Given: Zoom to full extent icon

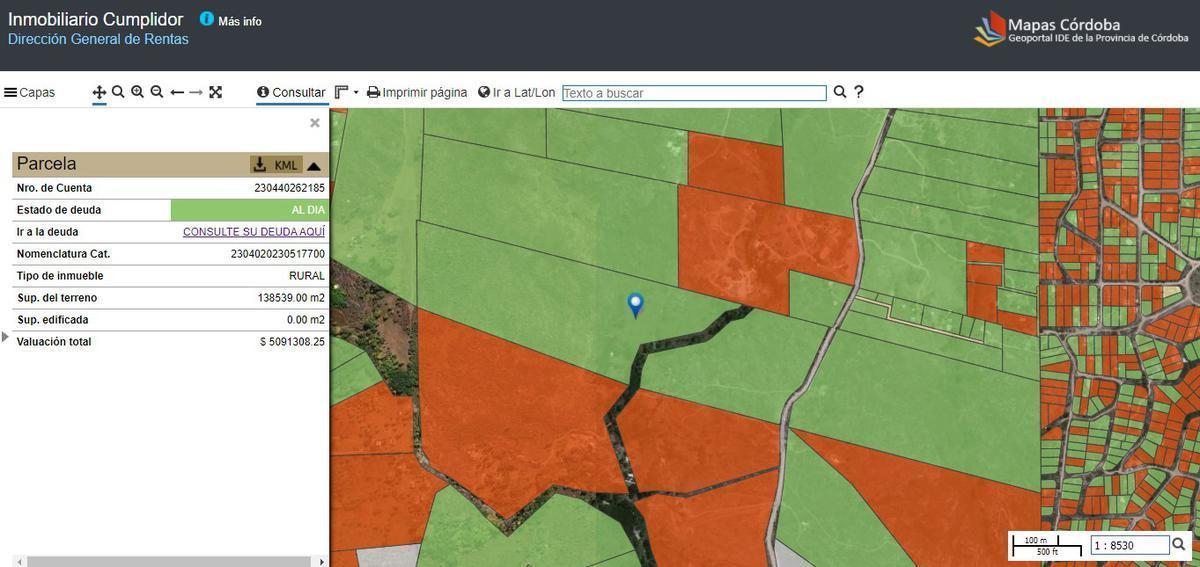Looking at the screenshot, I should pyautogui.click(x=215, y=92).
